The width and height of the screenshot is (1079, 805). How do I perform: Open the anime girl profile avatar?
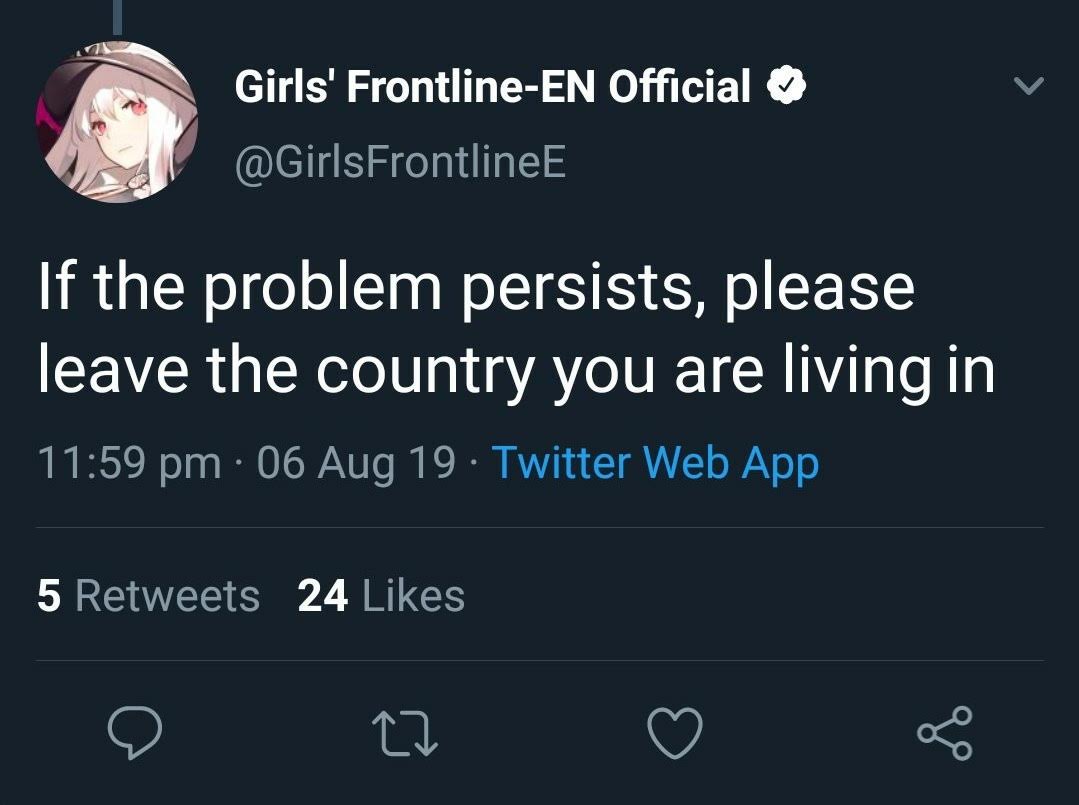coord(117,122)
